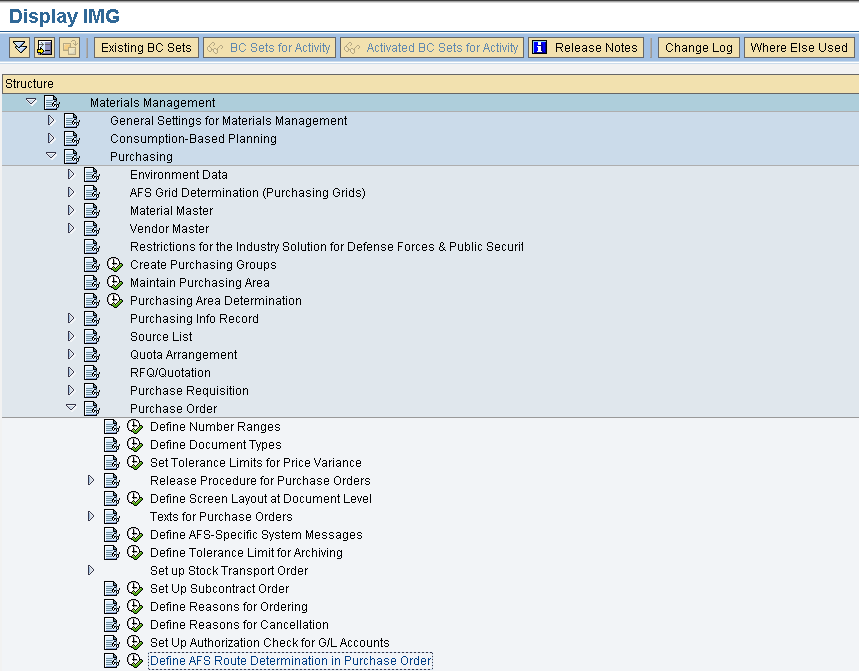Execute the Define Document Types activity
This screenshot has height=671, width=859.
click(x=135, y=444)
